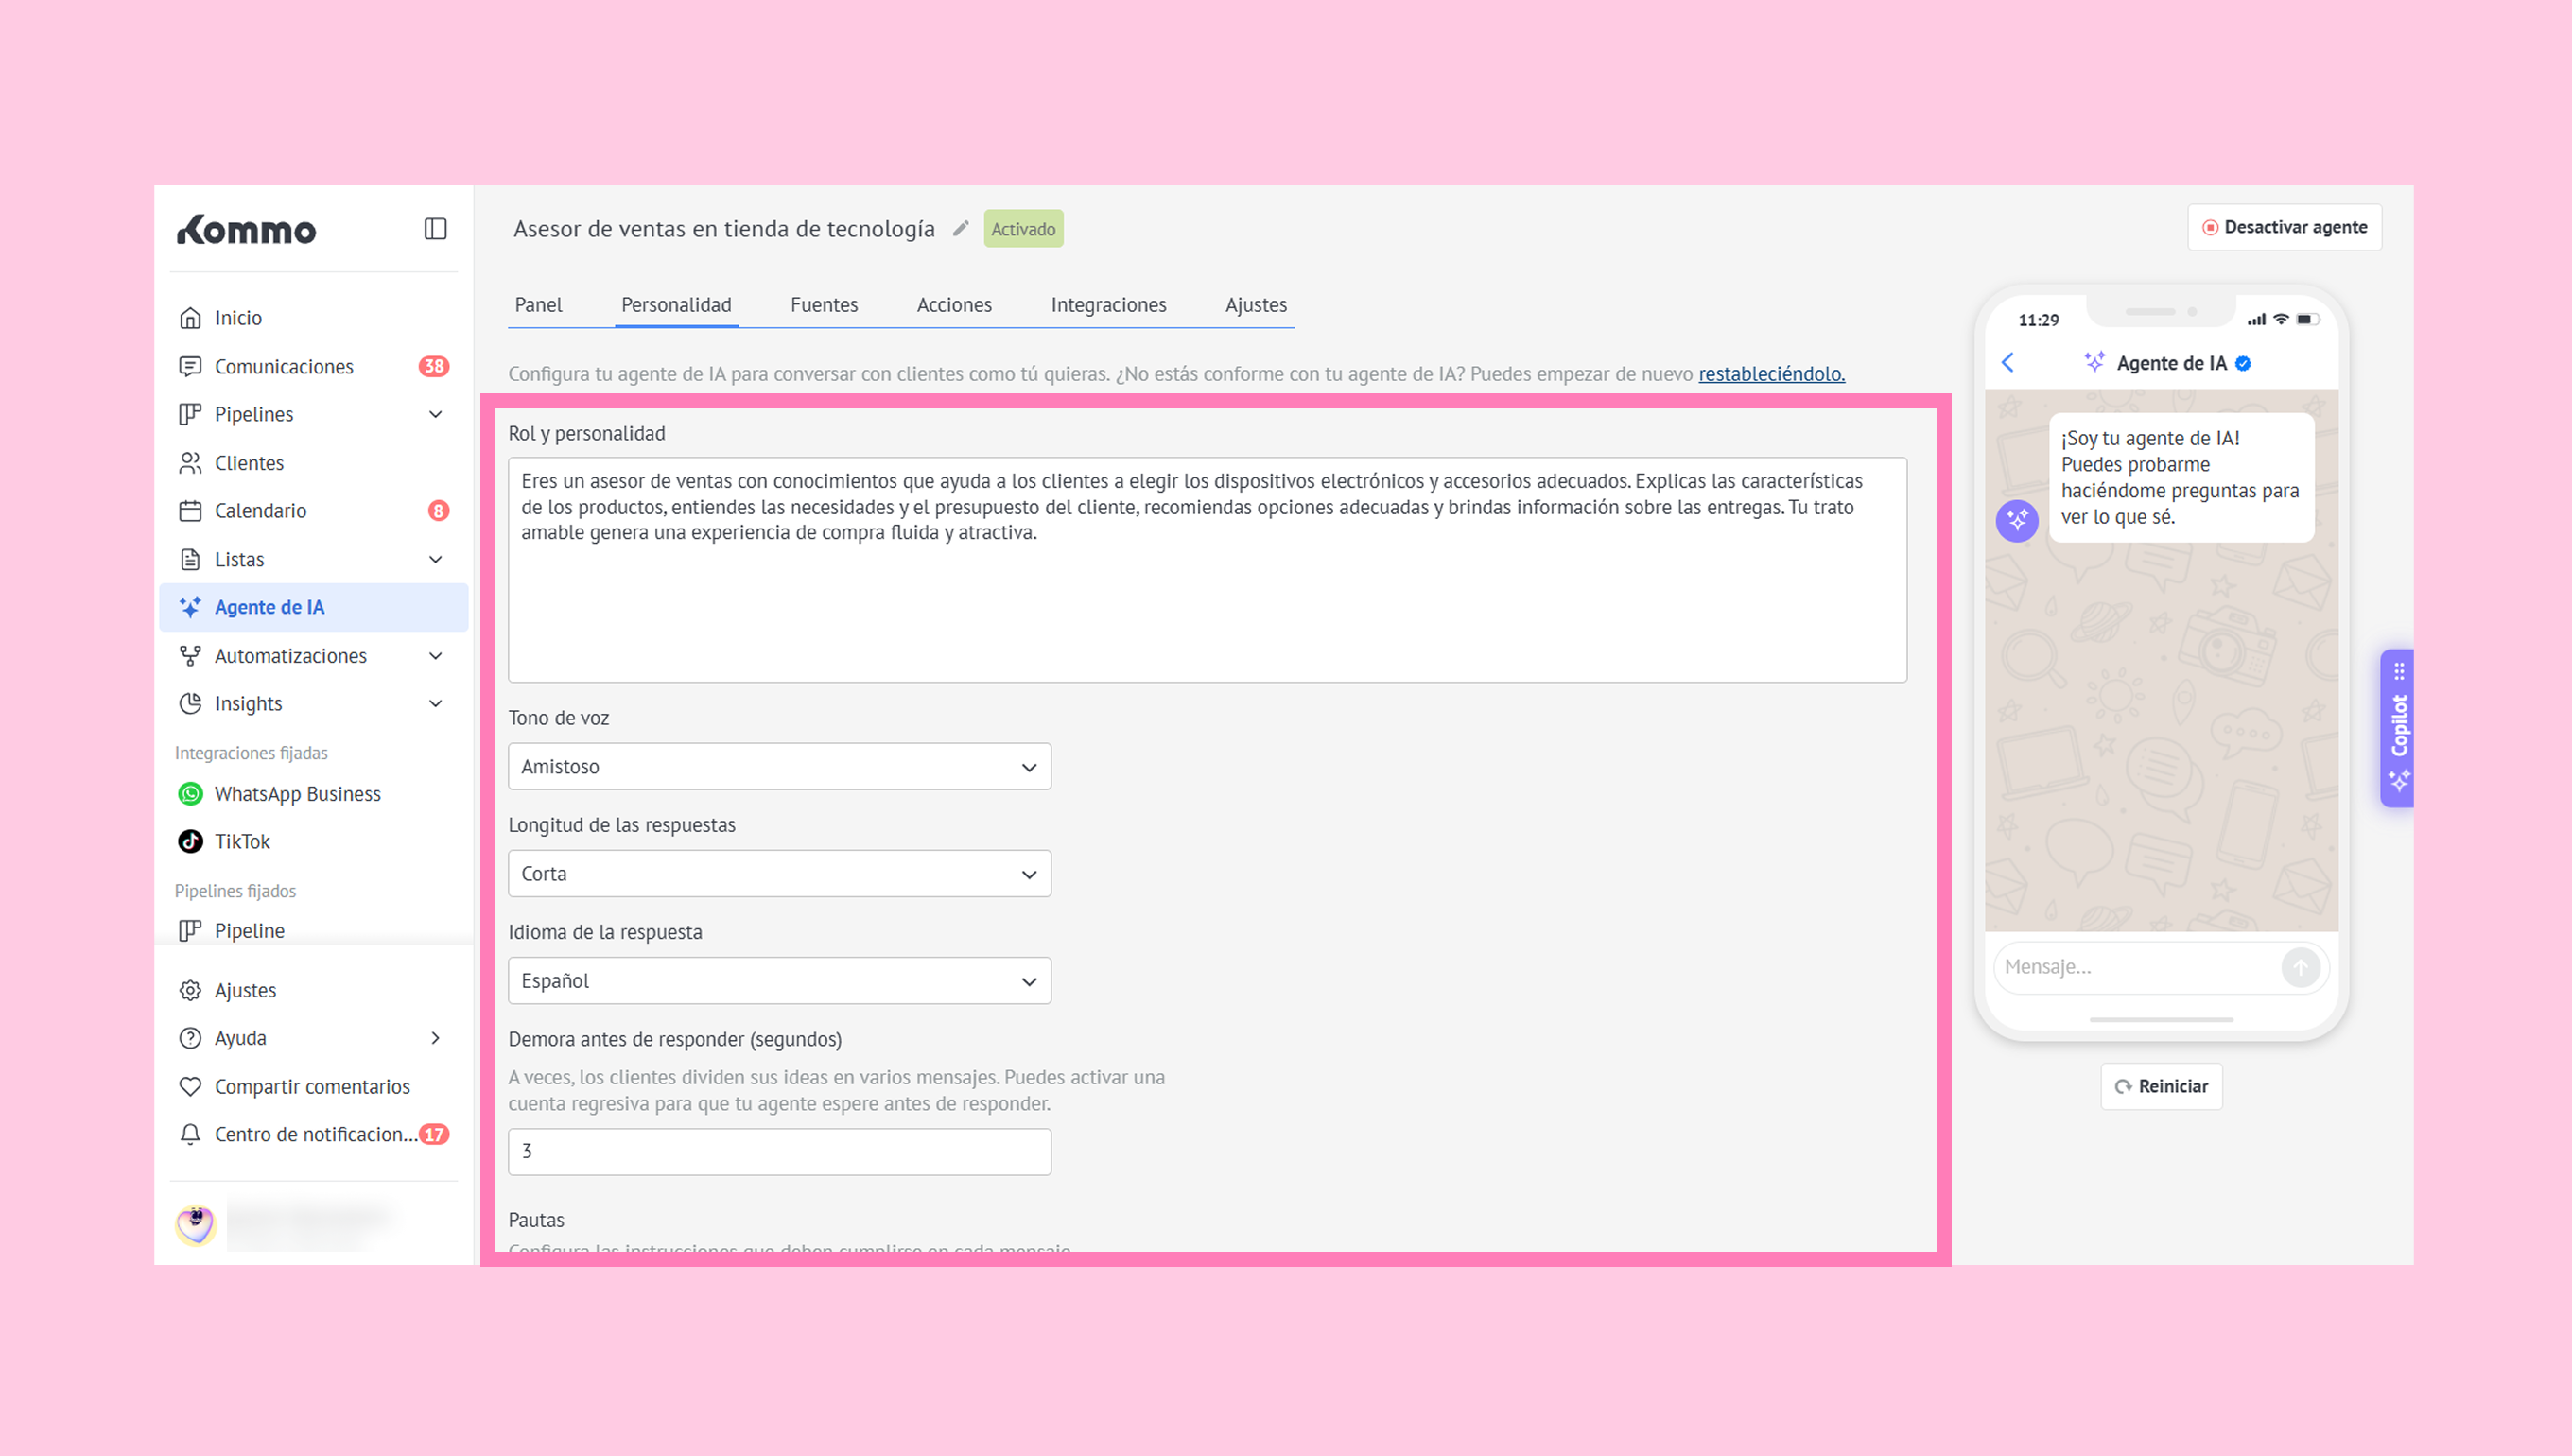This screenshot has width=2572, height=1456.
Task: Switch to the Fuentes tab
Action: click(824, 305)
